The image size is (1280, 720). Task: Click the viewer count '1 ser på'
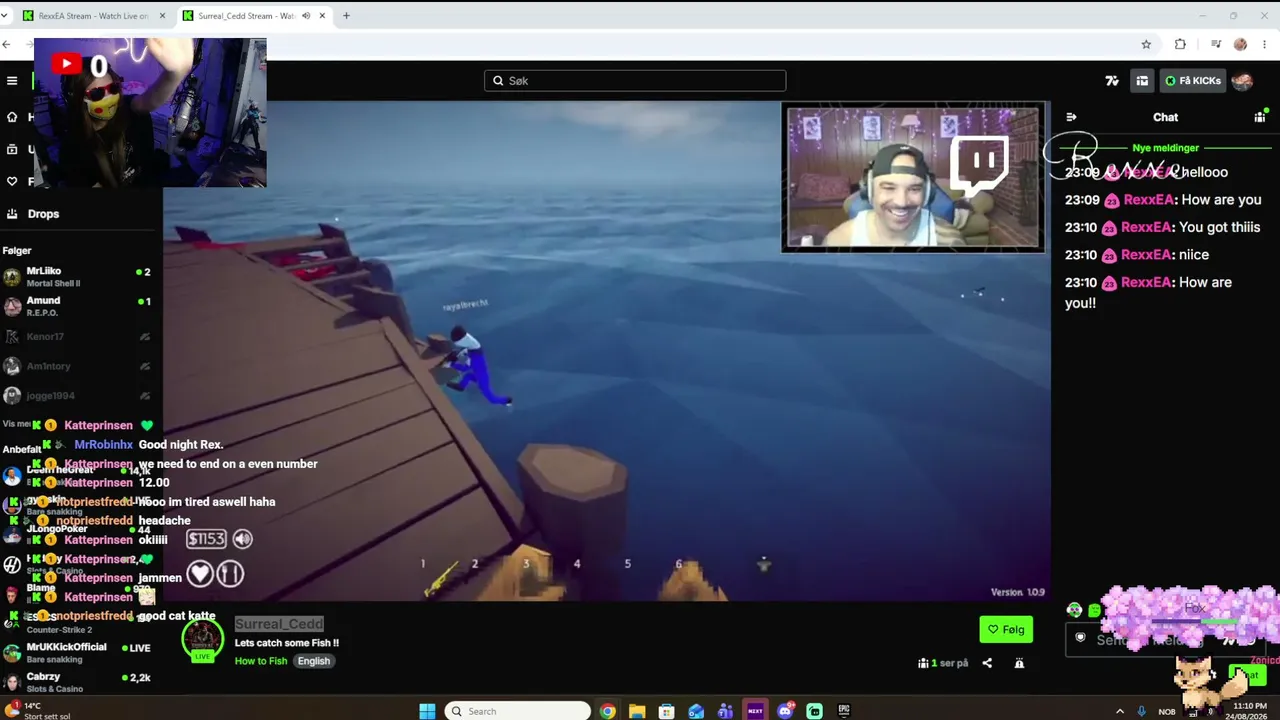coord(944,663)
